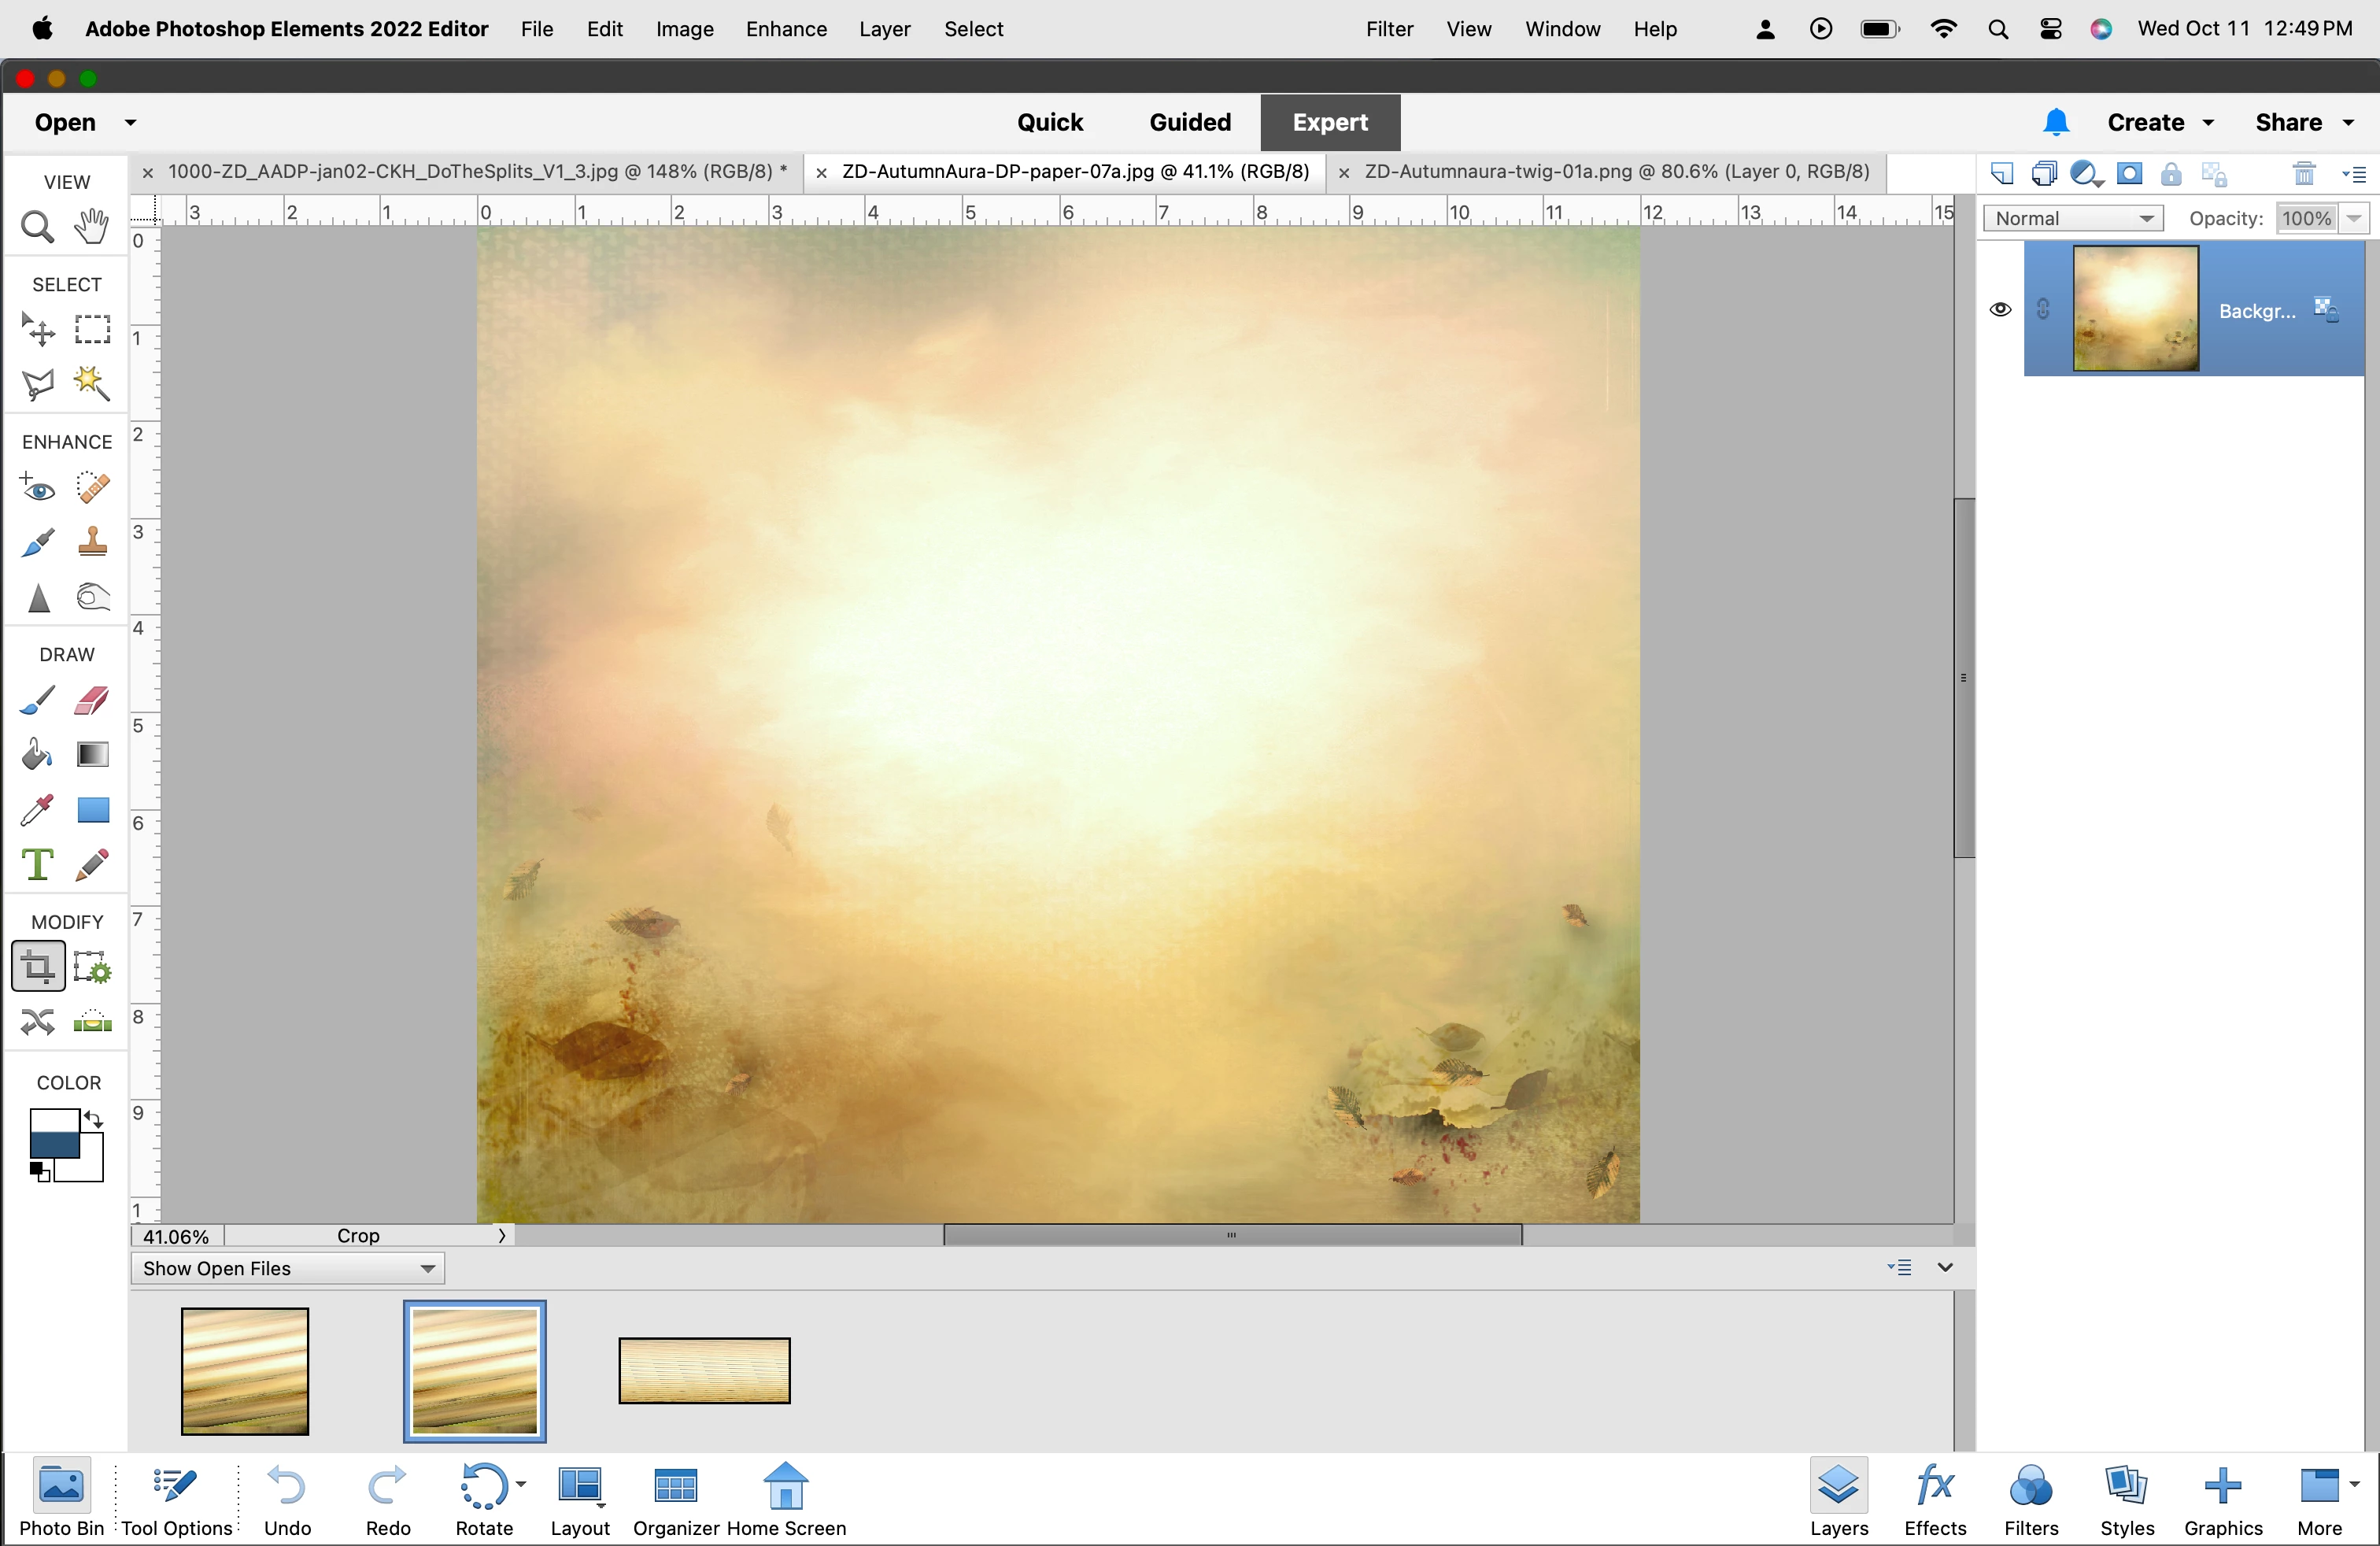This screenshot has width=2380, height=1546.
Task: Swap foreground and background colors
Action: (93, 1118)
